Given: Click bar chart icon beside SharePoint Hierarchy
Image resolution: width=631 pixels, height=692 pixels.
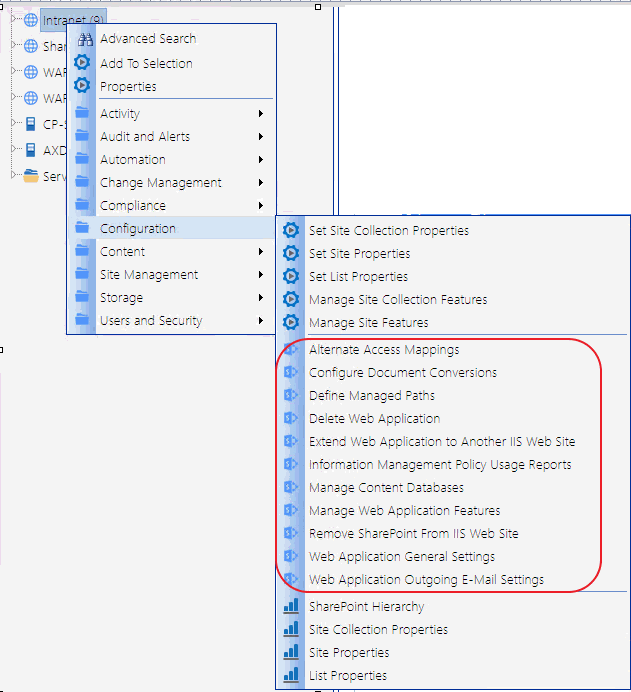Looking at the screenshot, I should click(291, 606).
